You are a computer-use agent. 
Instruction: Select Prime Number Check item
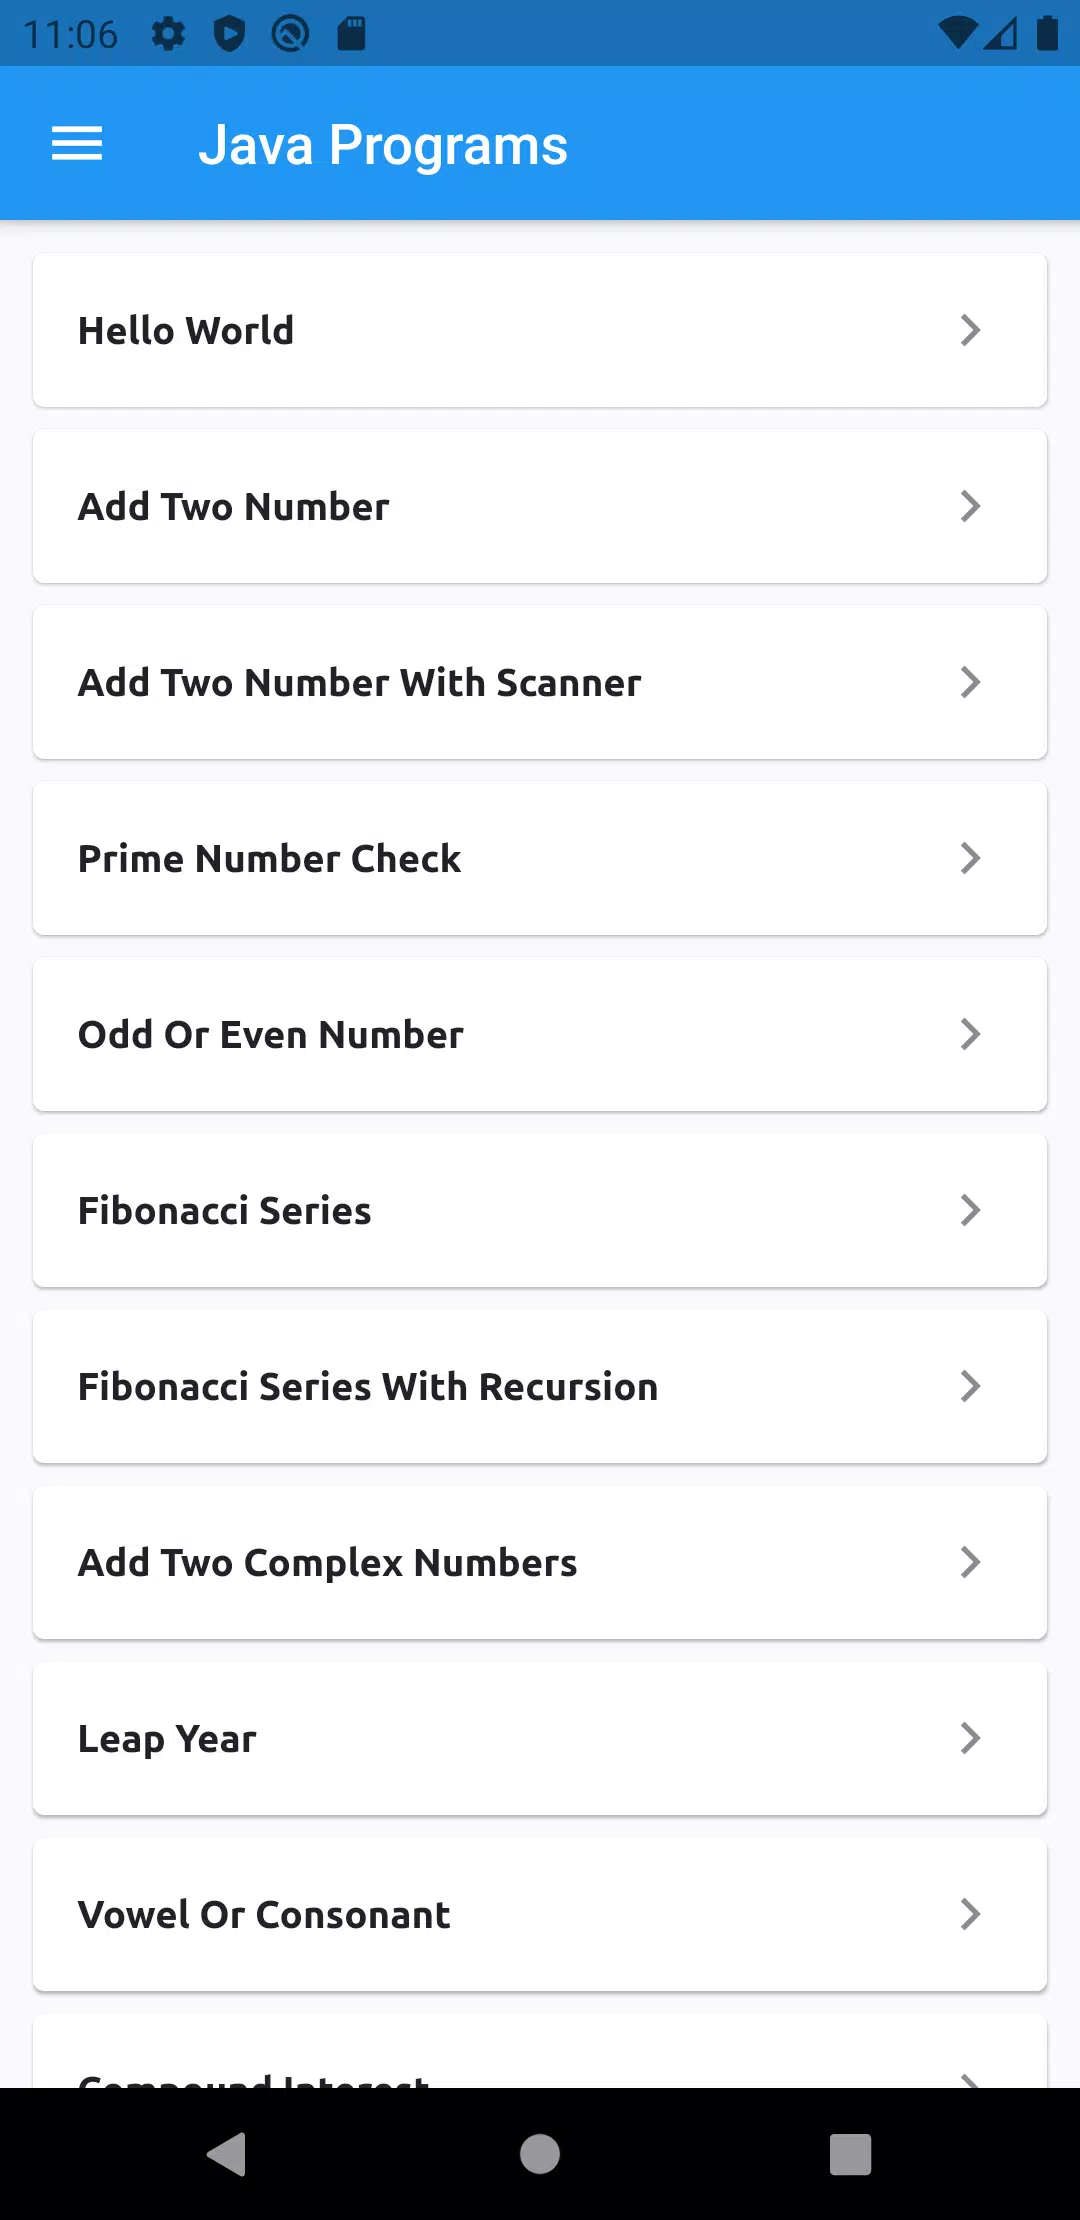point(540,858)
